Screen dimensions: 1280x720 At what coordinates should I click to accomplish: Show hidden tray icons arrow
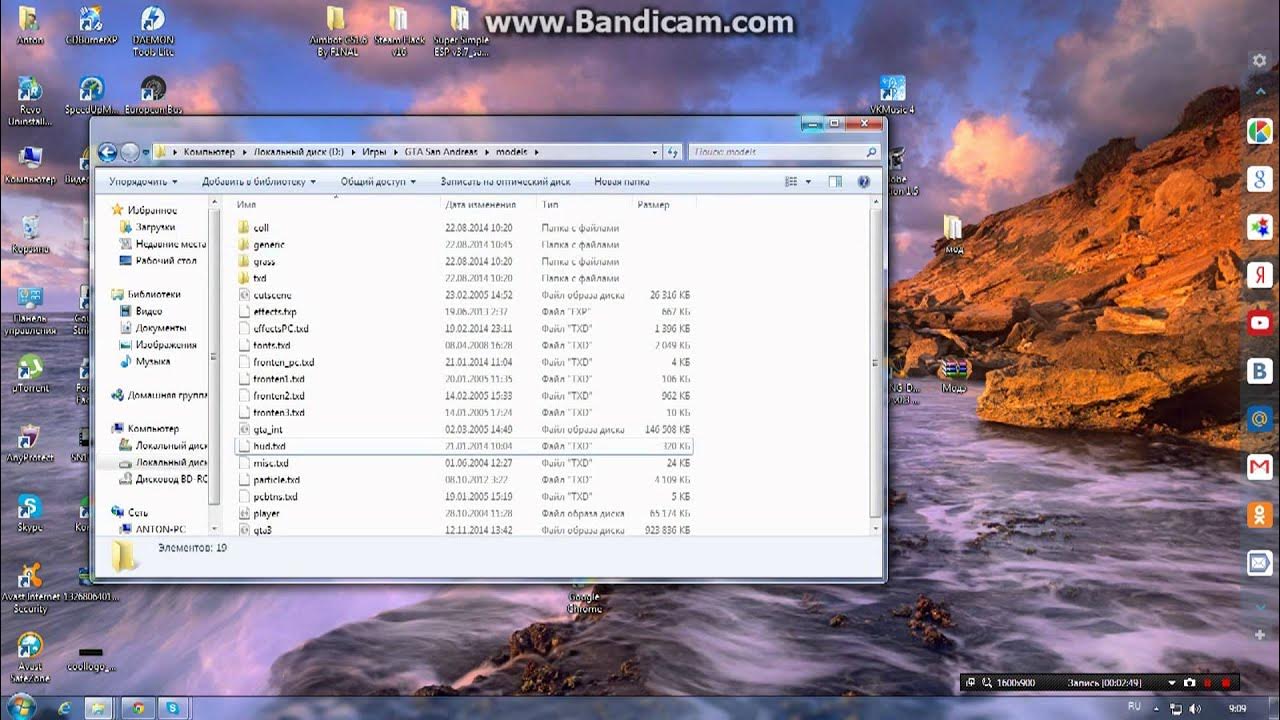[1157, 708]
